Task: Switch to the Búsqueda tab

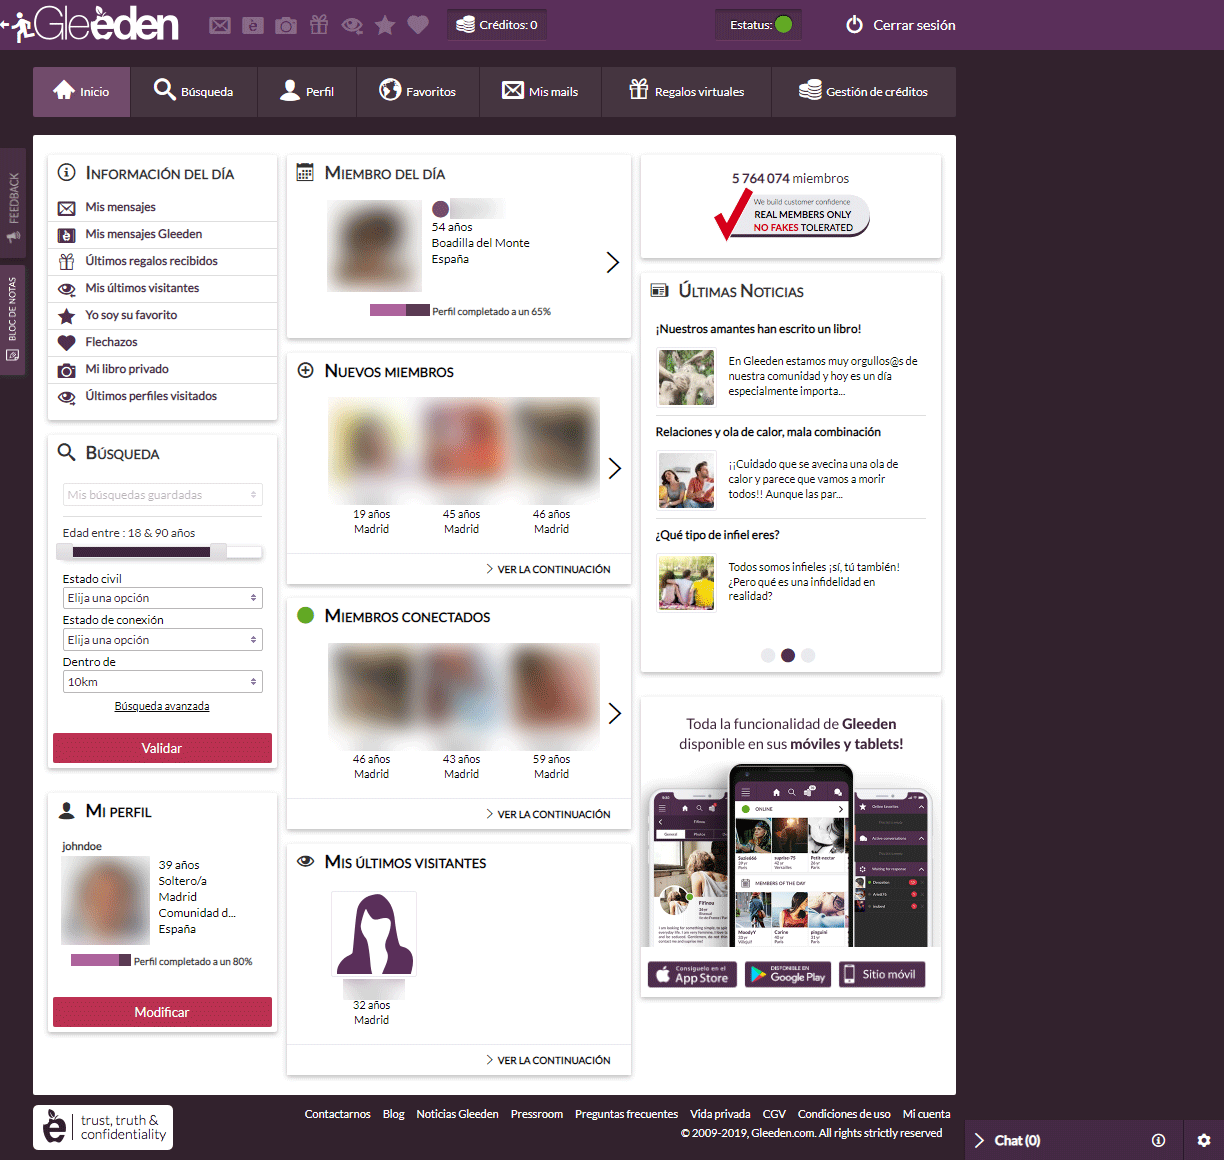Action: pyautogui.click(x=194, y=92)
